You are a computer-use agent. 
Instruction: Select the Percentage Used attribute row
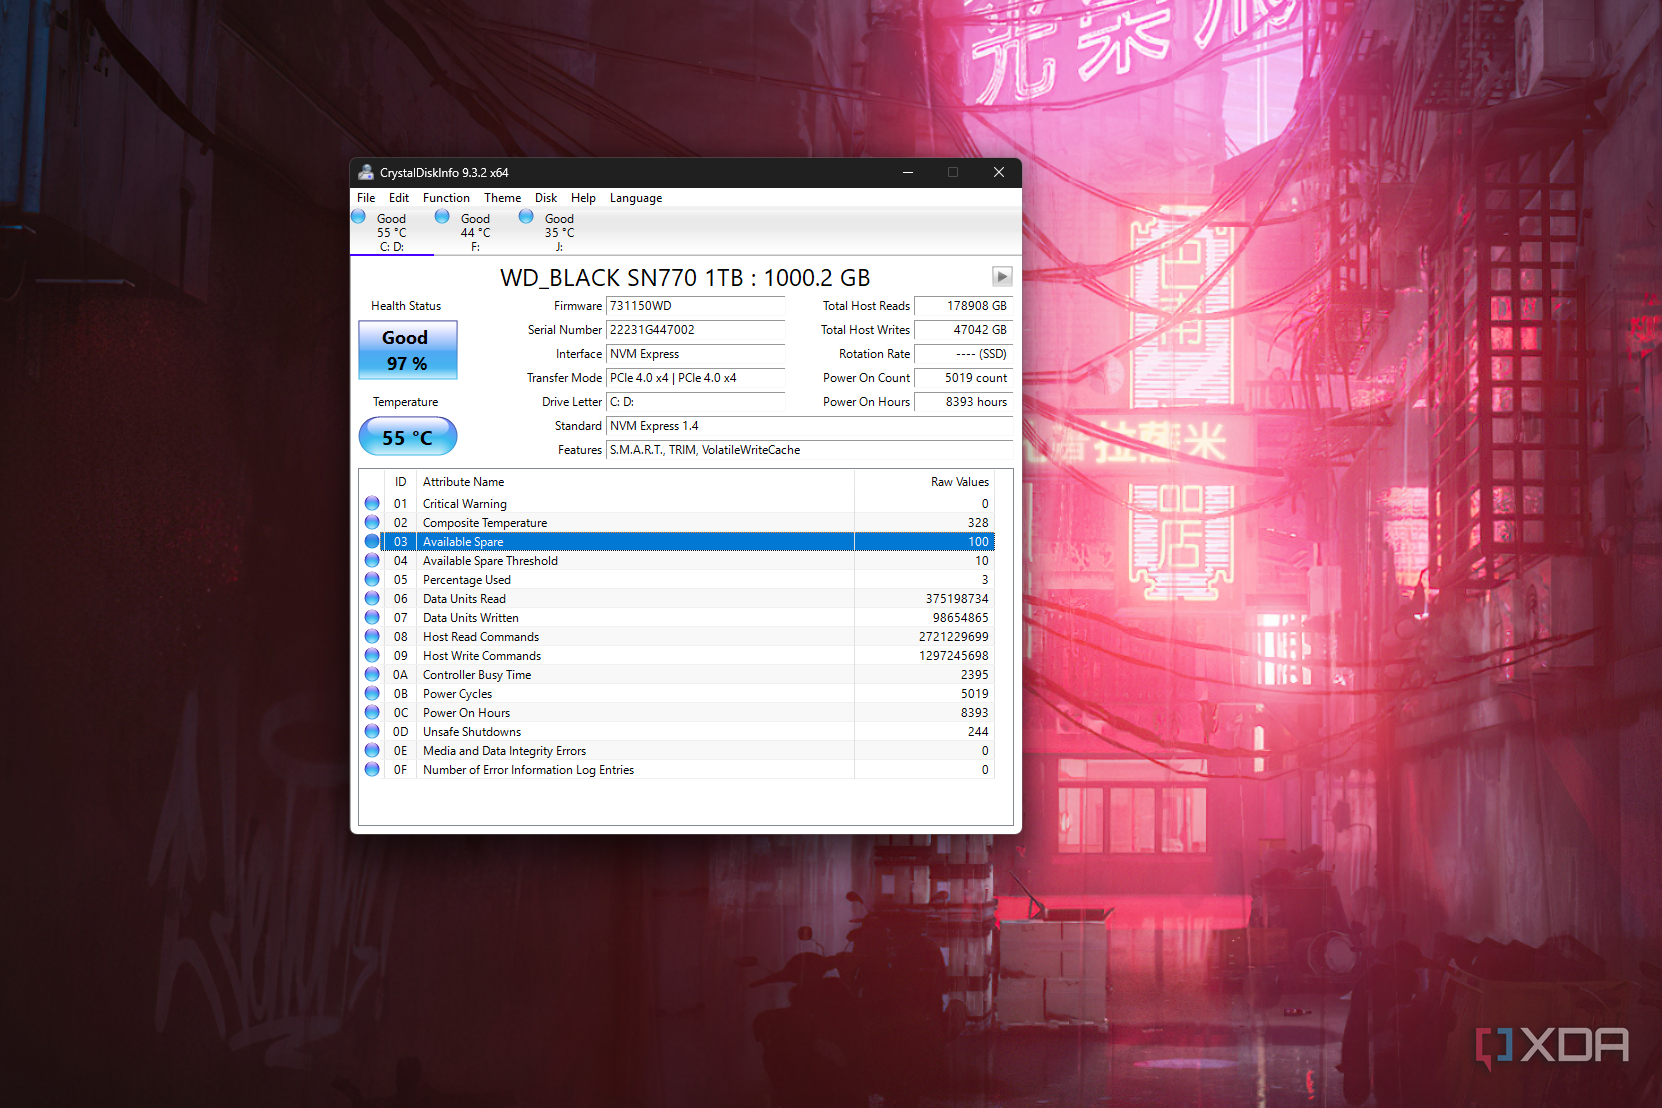coord(678,580)
